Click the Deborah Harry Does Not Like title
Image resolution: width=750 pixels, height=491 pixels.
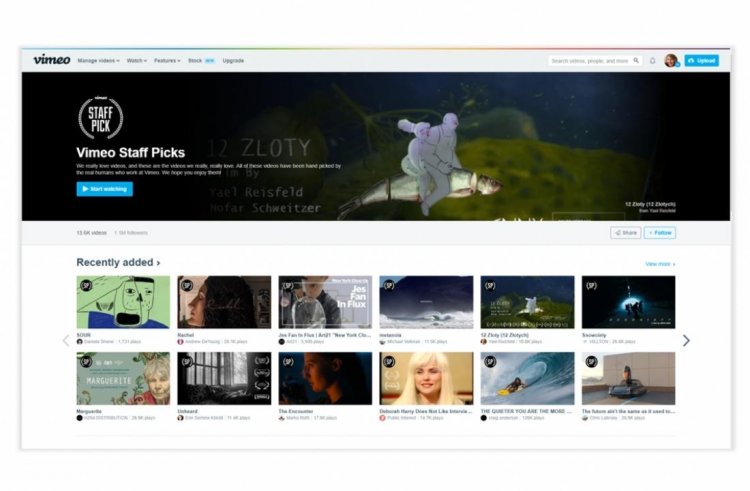[426, 411]
